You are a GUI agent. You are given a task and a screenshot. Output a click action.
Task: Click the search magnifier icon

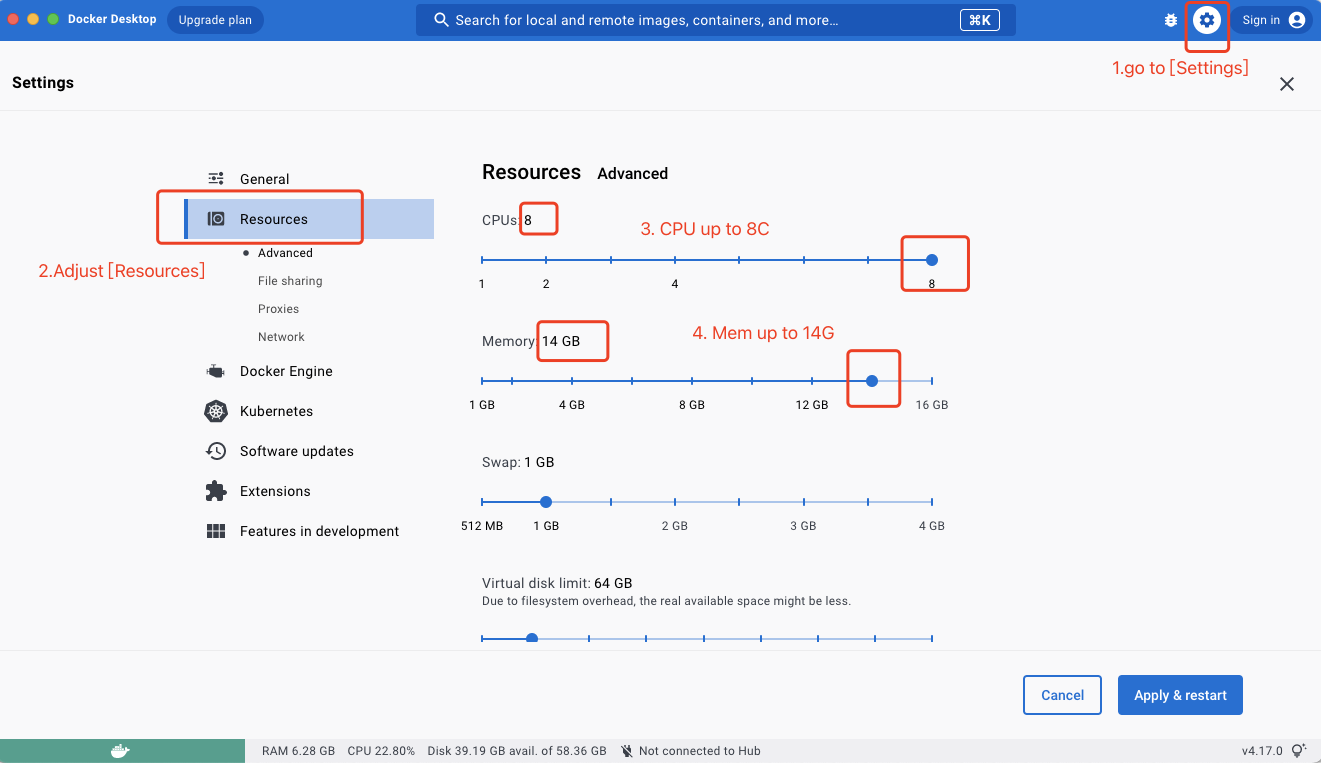point(440,20)
